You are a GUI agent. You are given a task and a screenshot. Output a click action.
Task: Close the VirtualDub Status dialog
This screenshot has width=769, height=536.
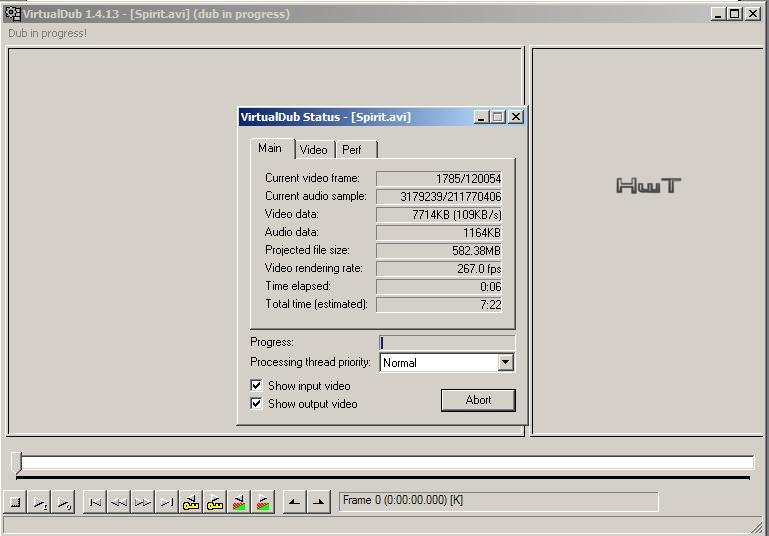516,117
